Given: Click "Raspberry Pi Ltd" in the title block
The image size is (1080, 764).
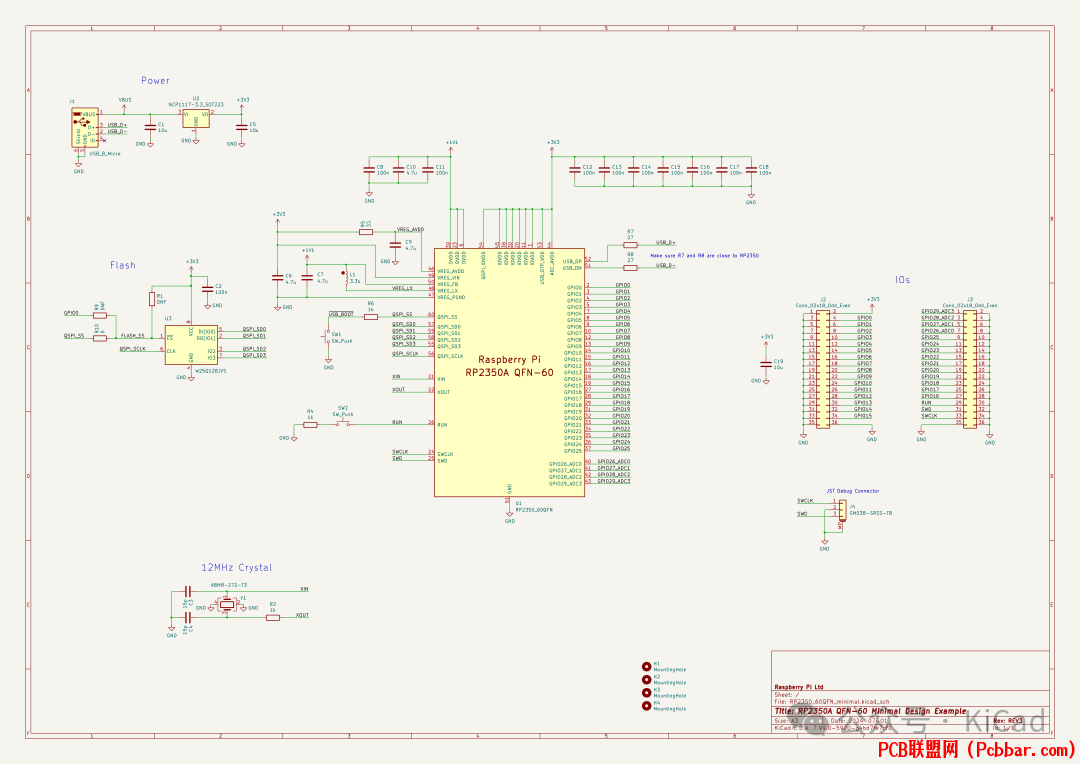Looking at the screenshot, I should (799, 687).
